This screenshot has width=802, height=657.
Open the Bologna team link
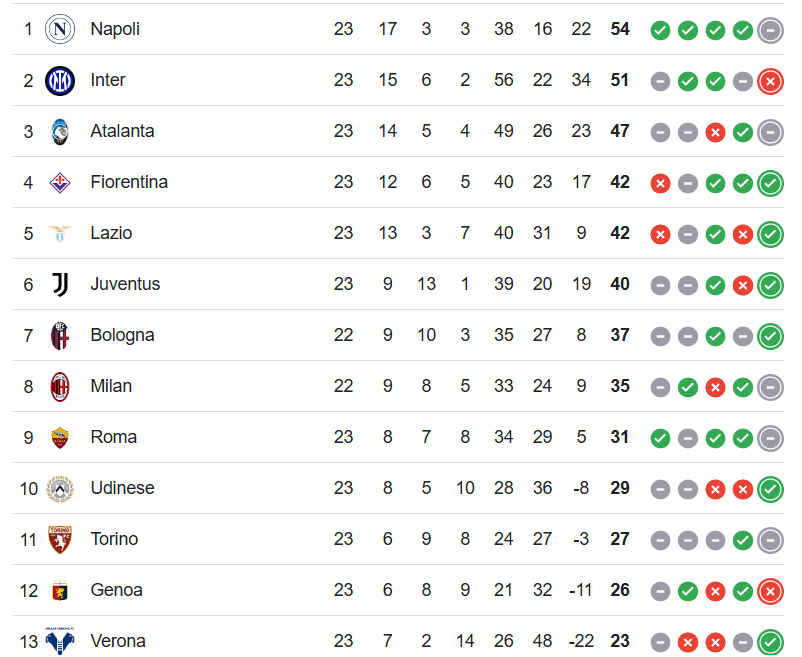click(122, 335)
